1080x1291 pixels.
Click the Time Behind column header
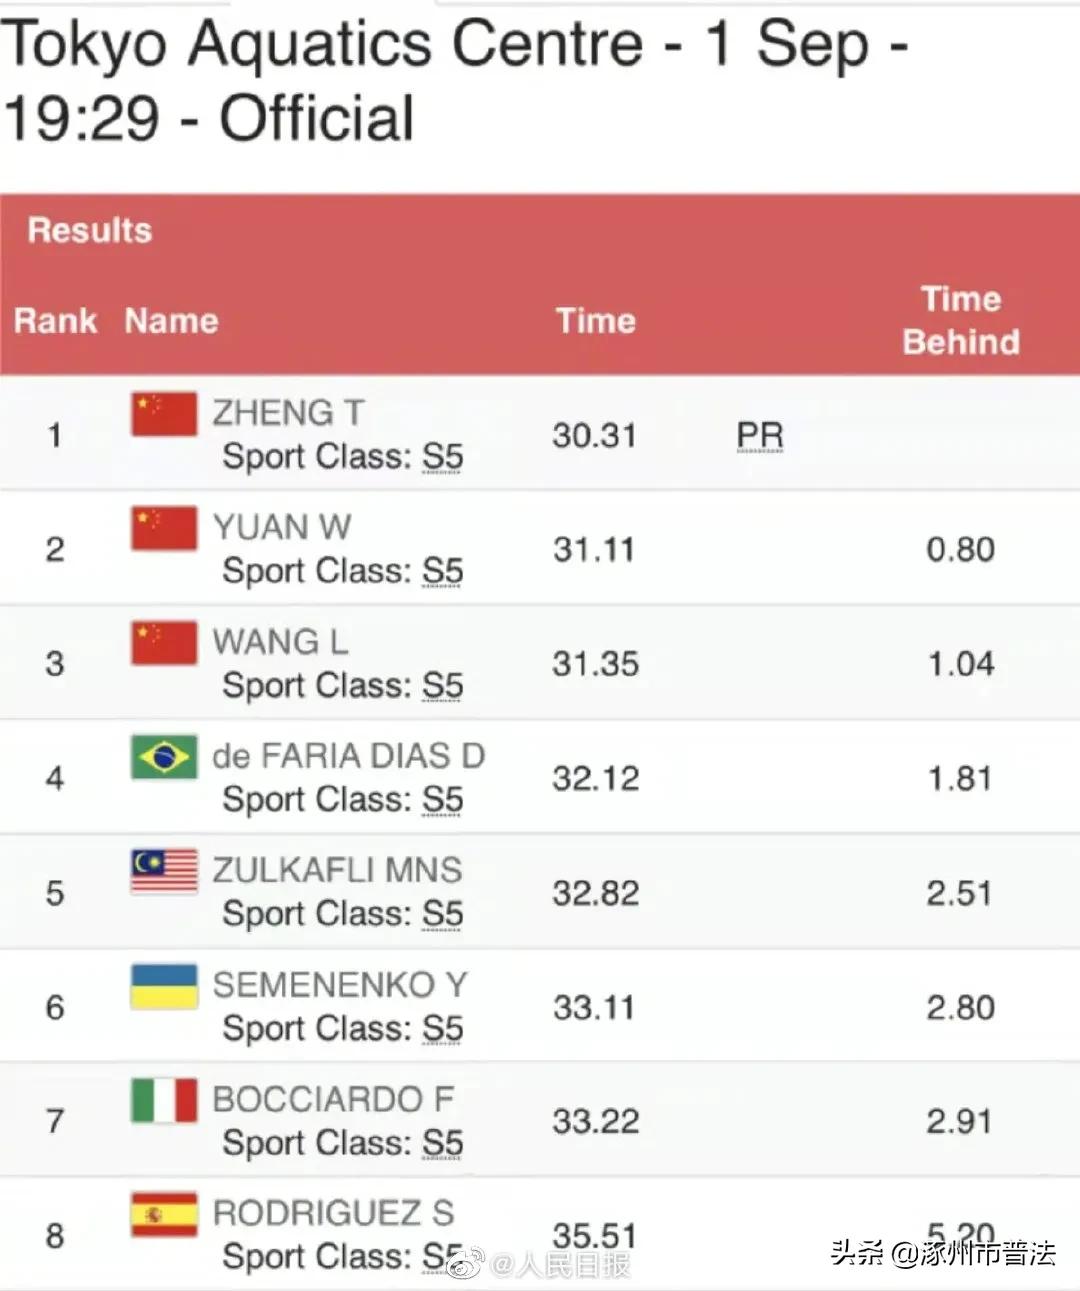click(961, 320)
